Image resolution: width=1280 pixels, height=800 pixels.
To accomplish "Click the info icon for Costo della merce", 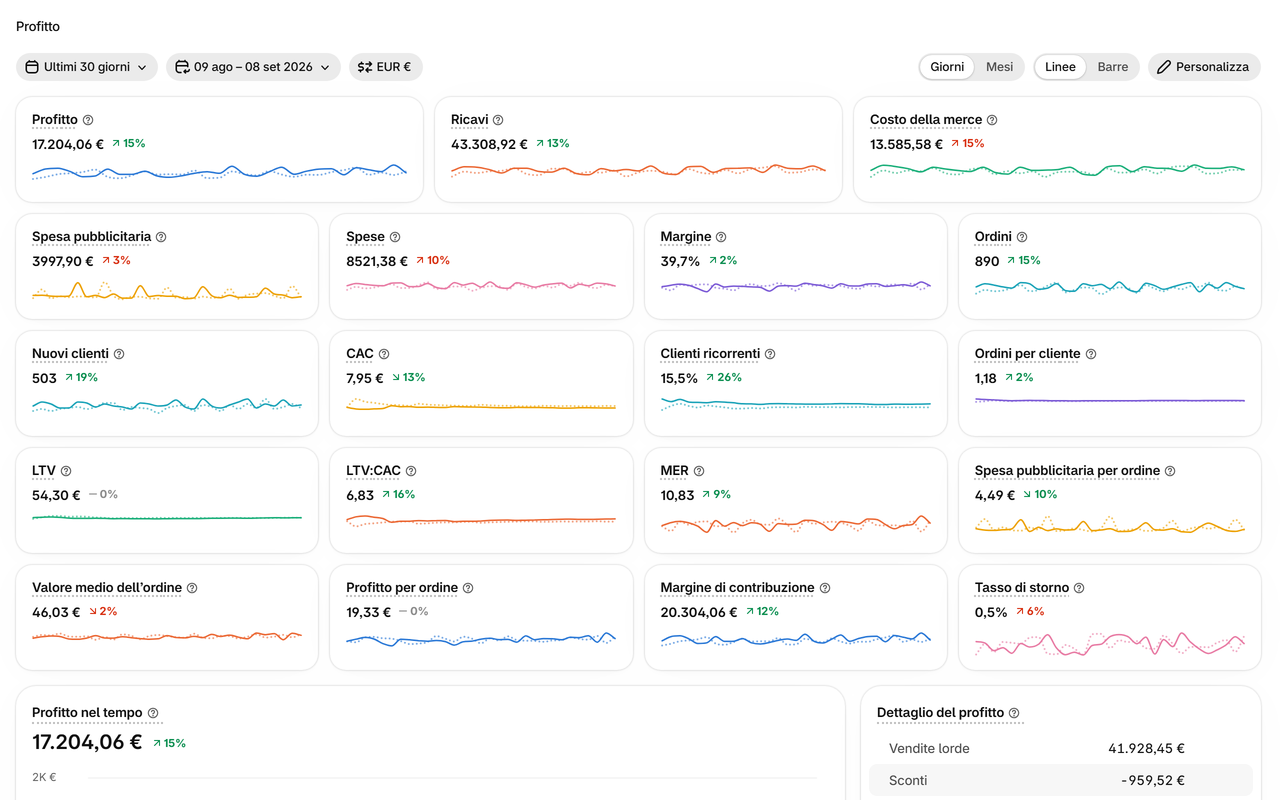I will [x=992, y=120].
